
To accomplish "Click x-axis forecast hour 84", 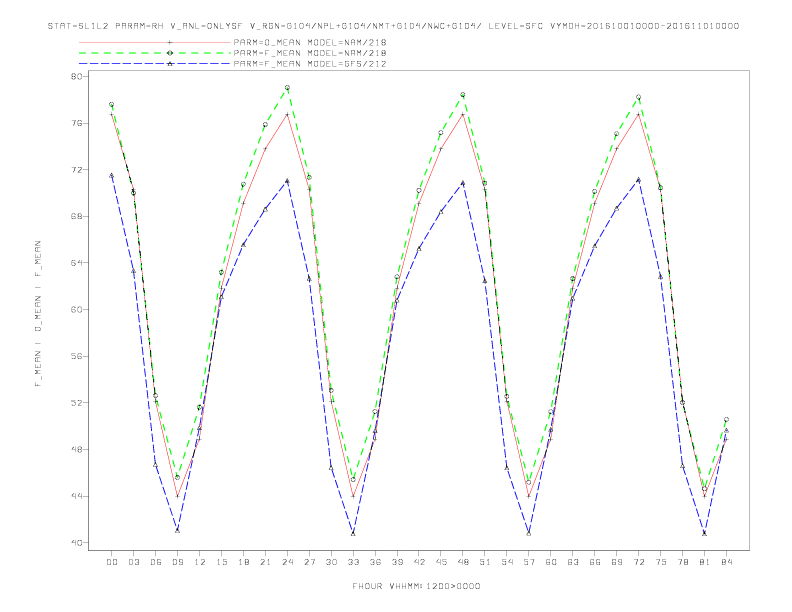I will coord(727,562).
